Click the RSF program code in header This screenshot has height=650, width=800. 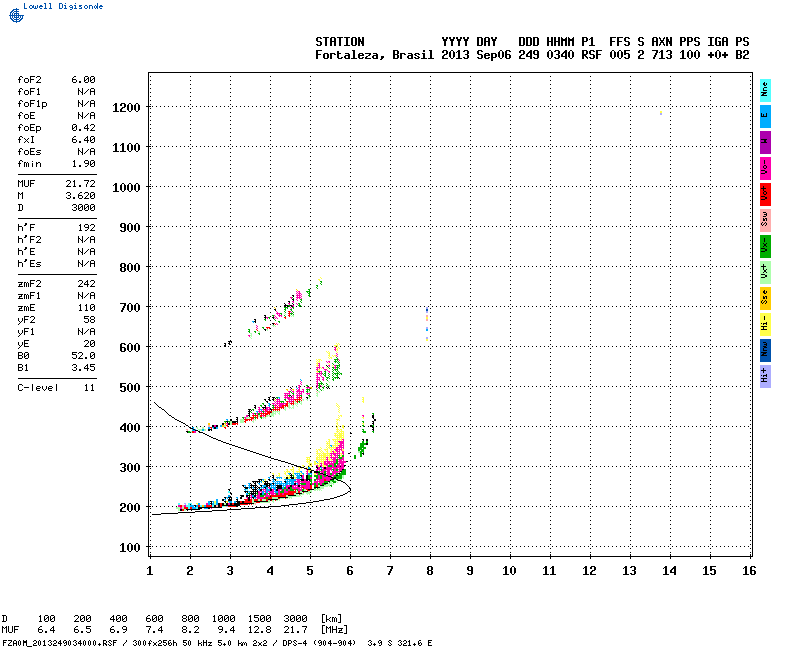(591, 55)
